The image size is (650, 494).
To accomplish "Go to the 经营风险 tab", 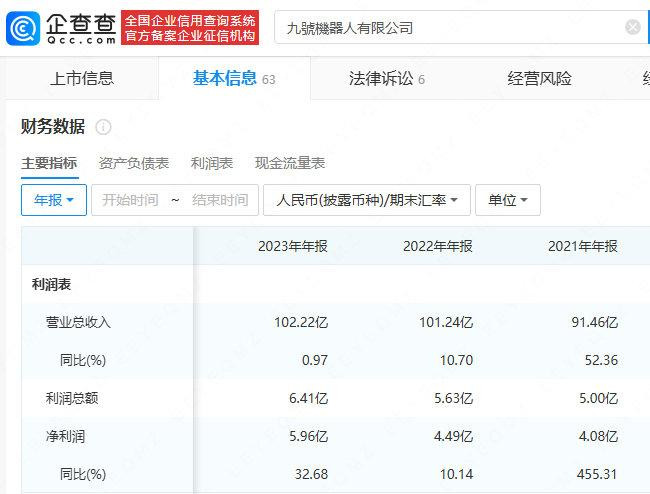I will point(539,79).
